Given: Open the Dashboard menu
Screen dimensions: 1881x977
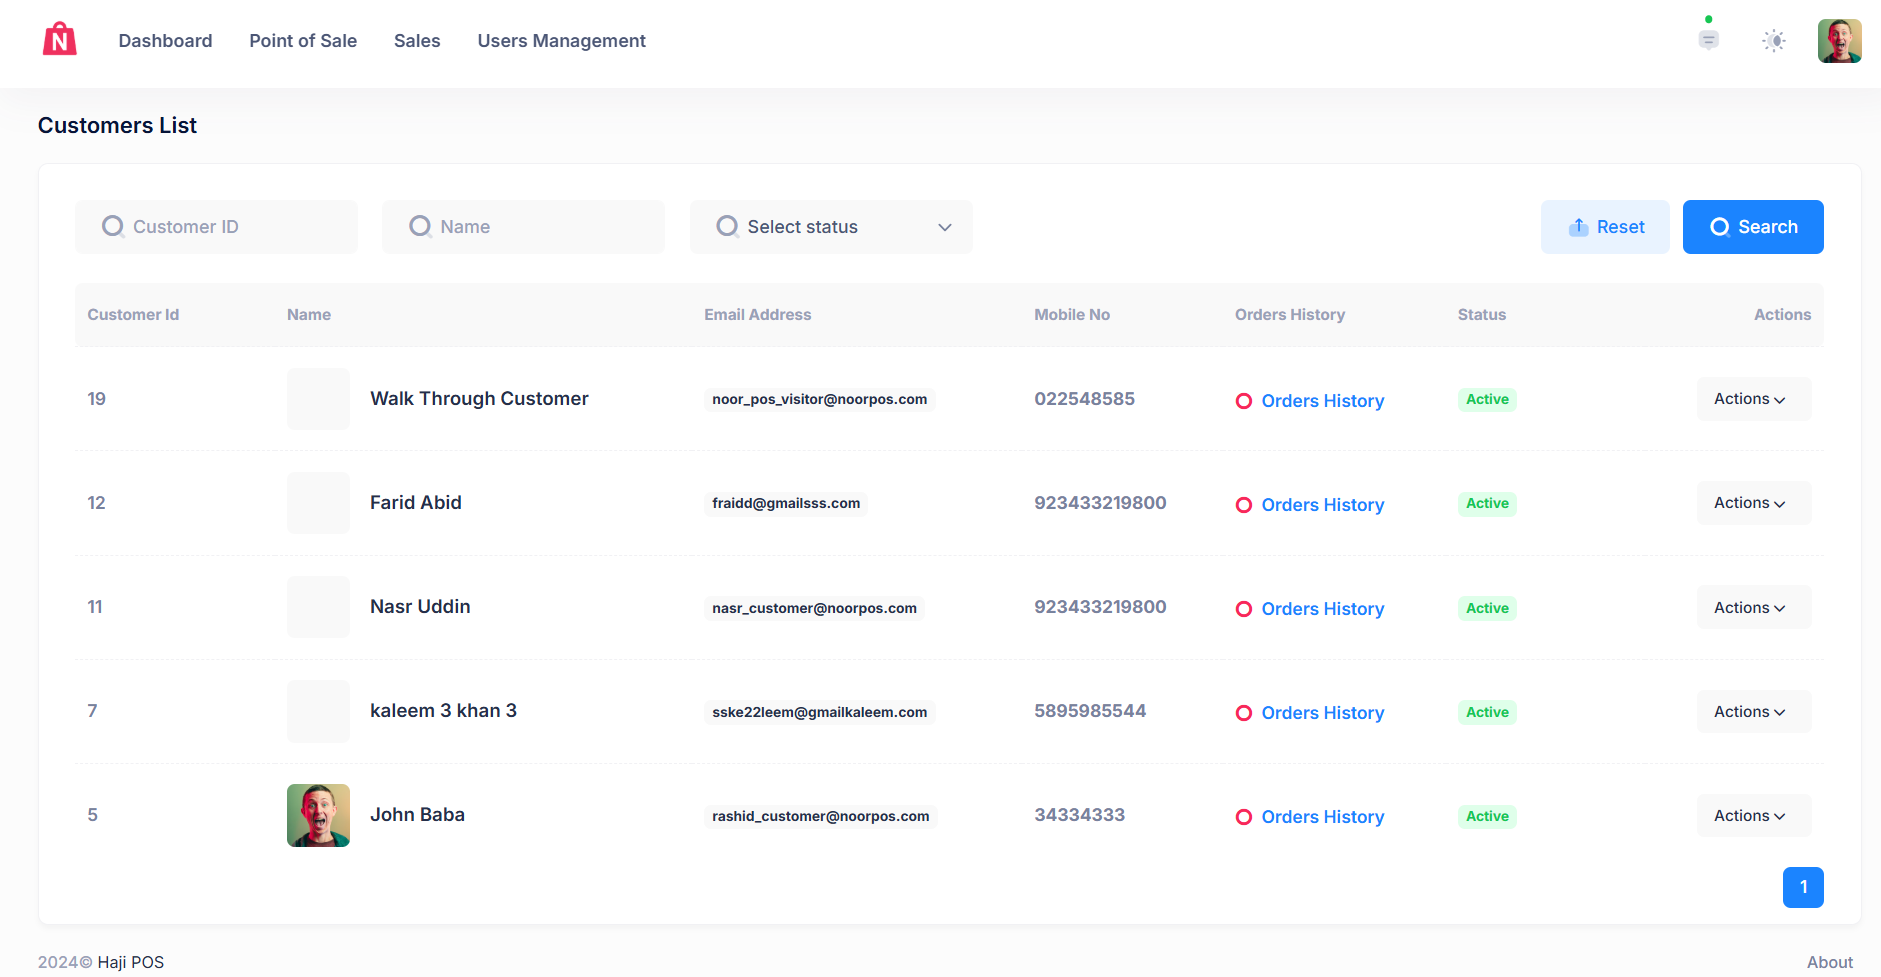Looking at the screenshot, I should click(165, 41).
